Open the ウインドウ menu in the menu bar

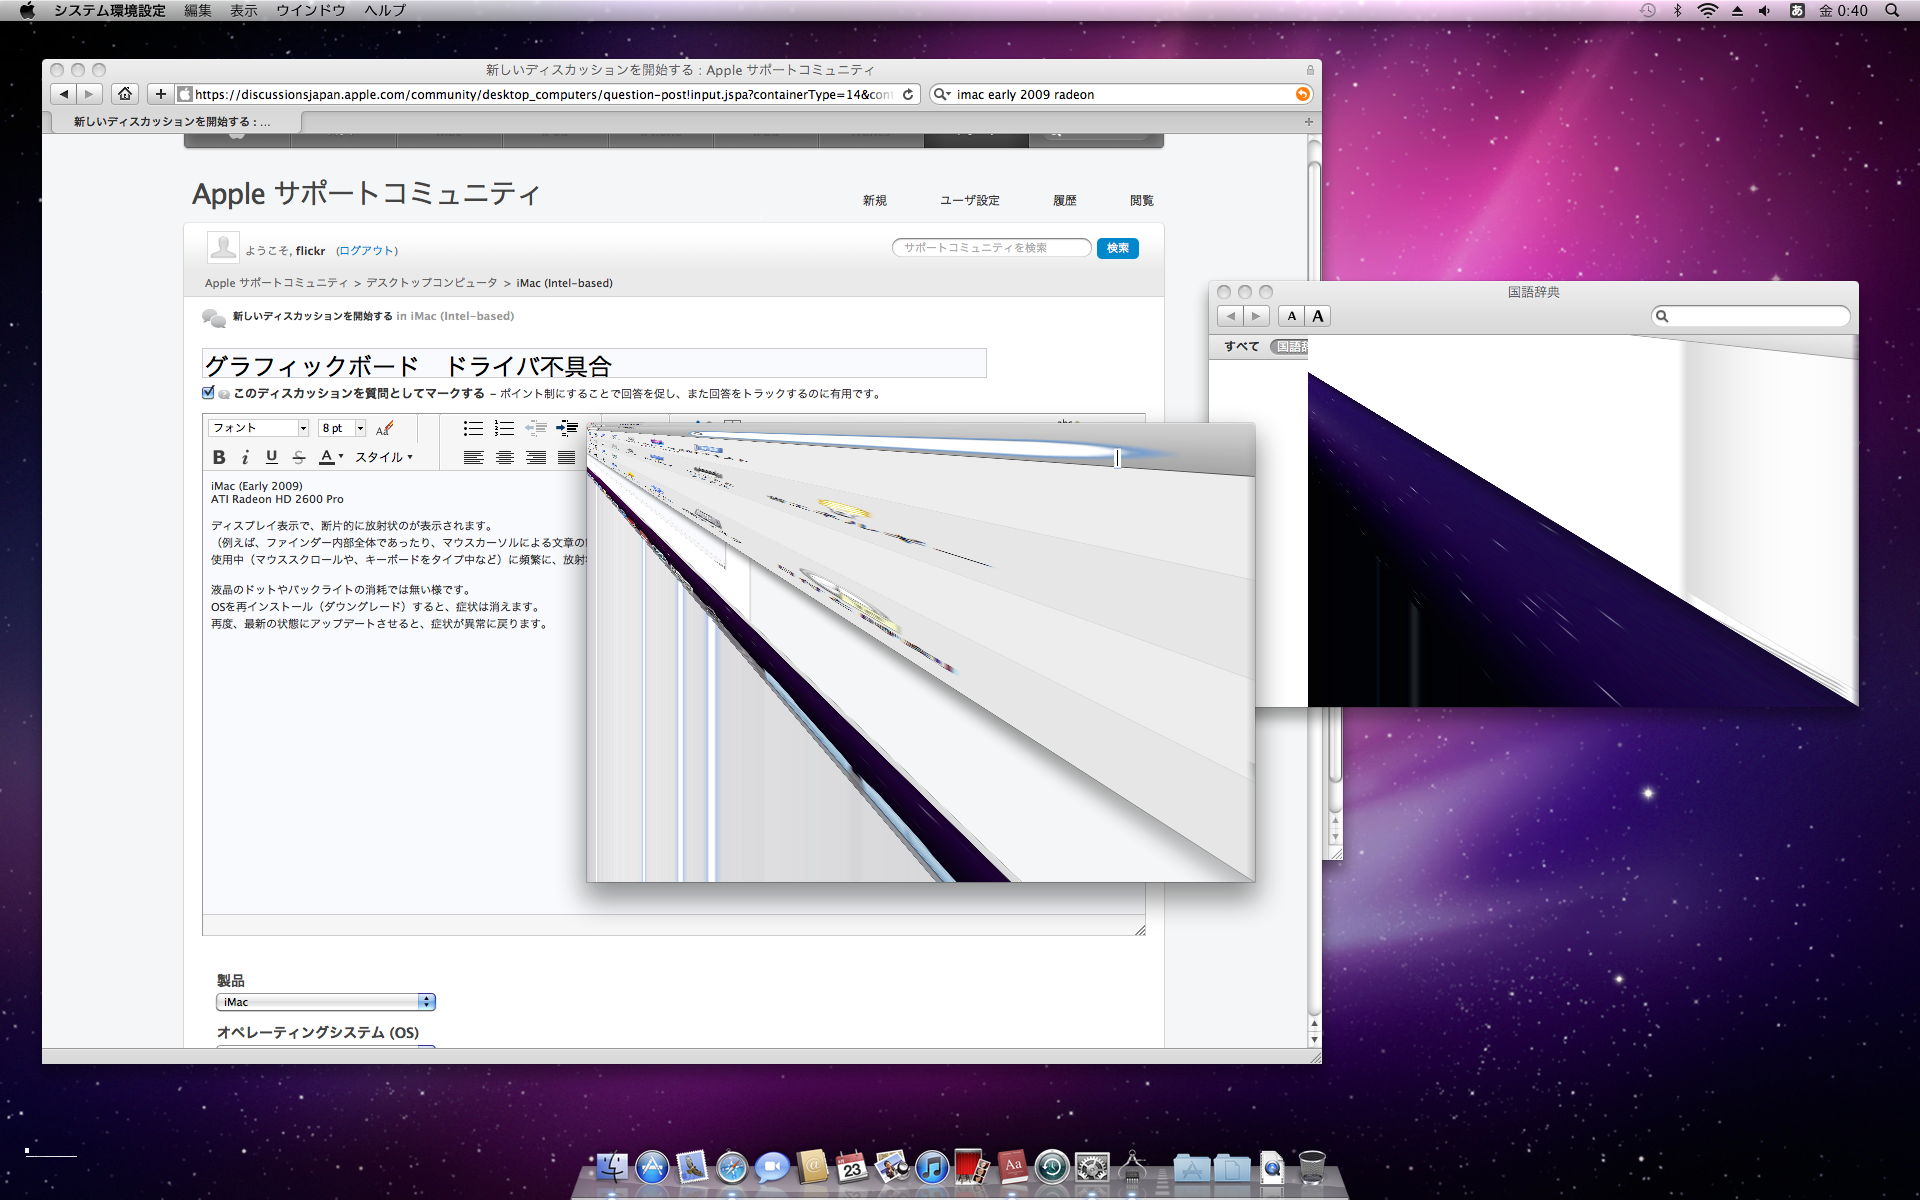coord(310,11)
